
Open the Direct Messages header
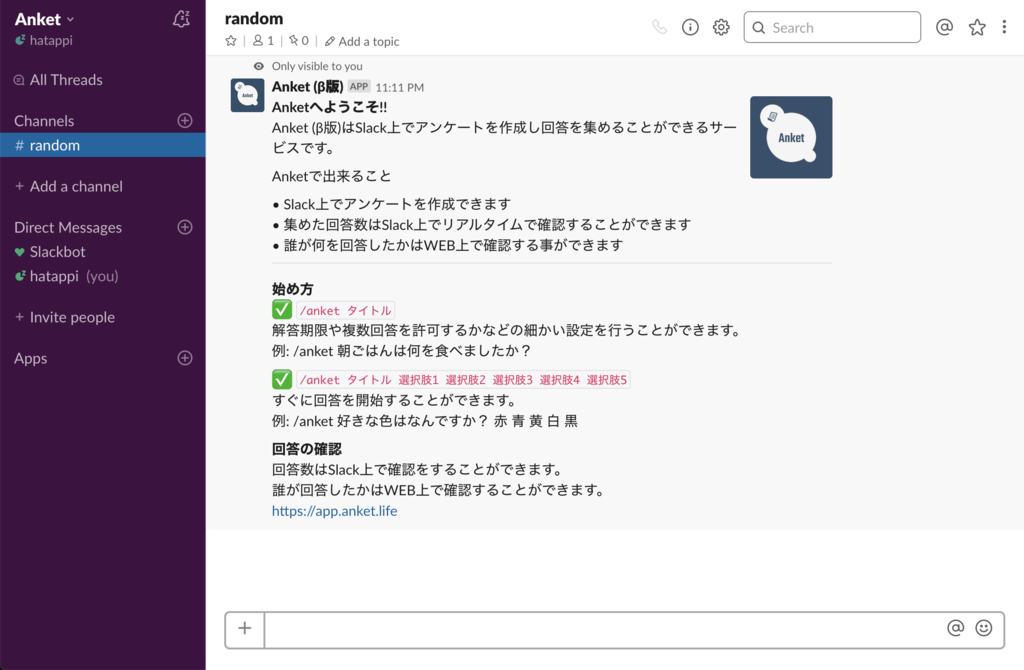(68, 227)
